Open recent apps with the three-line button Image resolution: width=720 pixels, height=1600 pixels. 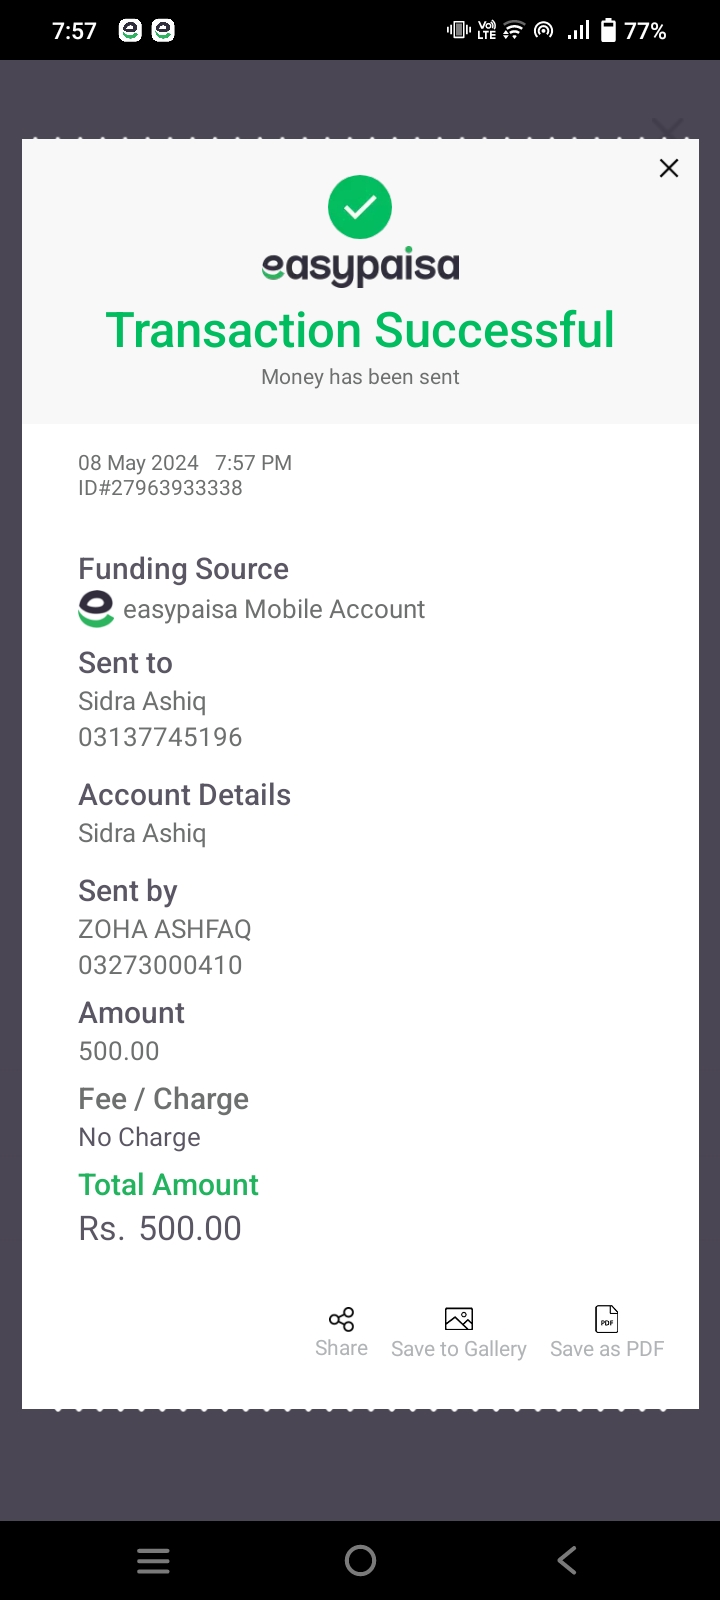153,1561
